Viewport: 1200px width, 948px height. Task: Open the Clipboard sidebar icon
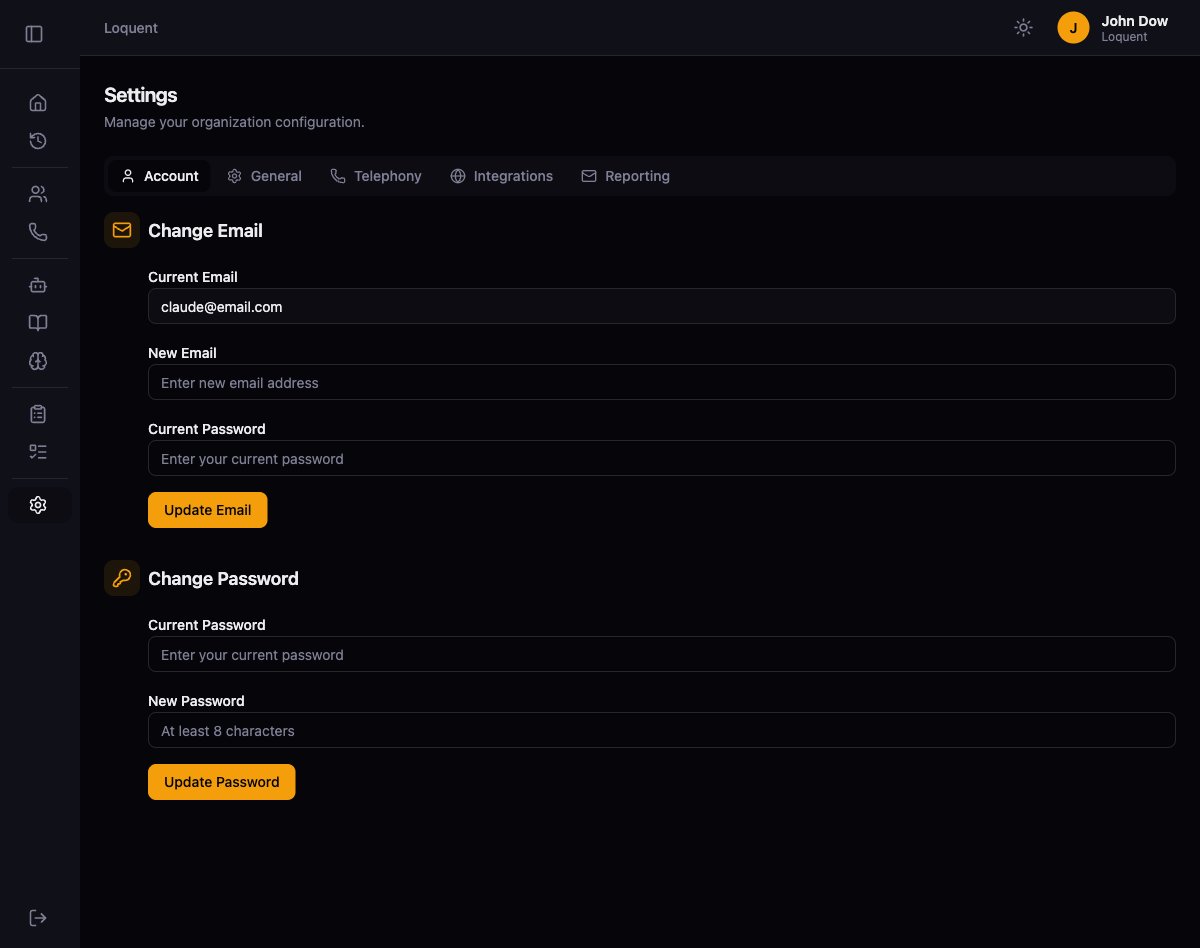click(x=38, y=413)
